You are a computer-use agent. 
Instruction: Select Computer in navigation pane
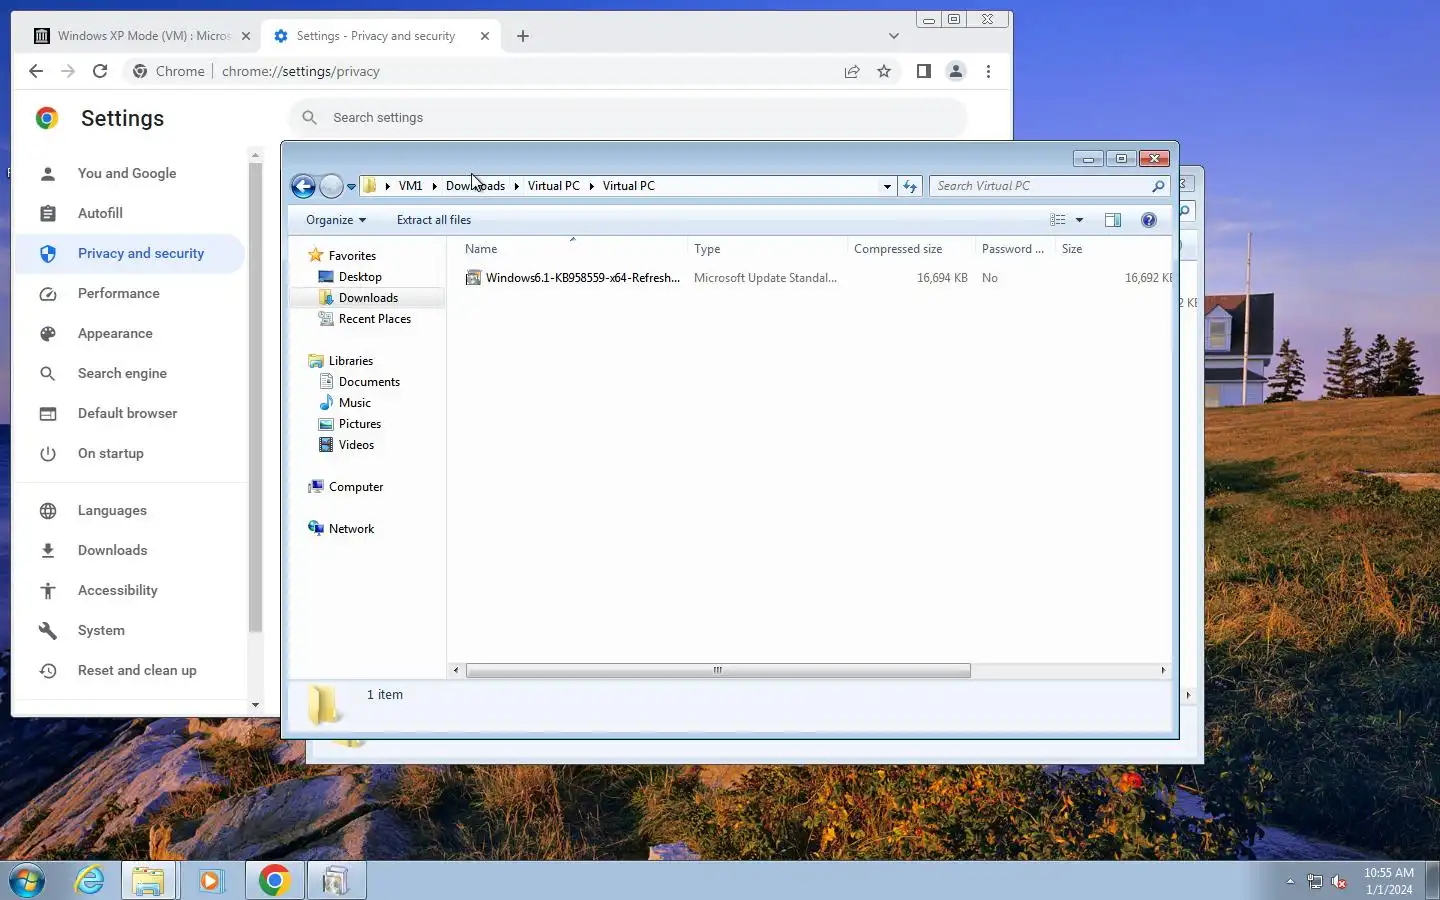click(356, 487)
